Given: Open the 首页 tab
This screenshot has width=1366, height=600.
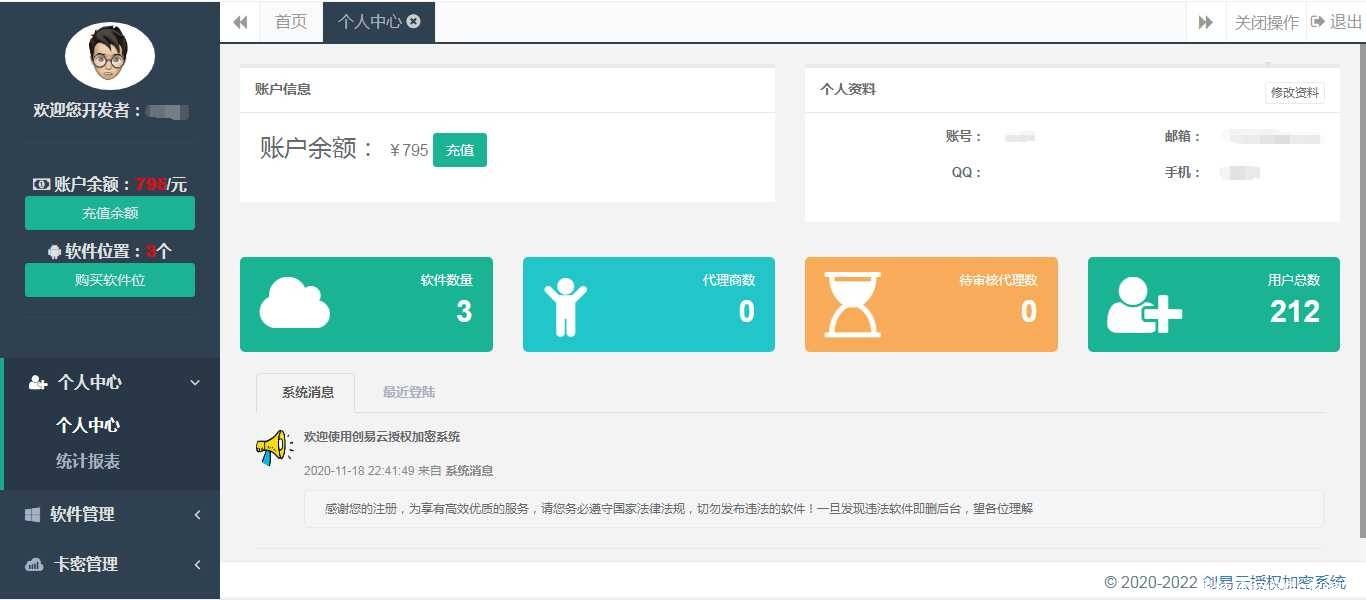Looking at the screenshot, I should pyautogui.click(x=291, y=22).
